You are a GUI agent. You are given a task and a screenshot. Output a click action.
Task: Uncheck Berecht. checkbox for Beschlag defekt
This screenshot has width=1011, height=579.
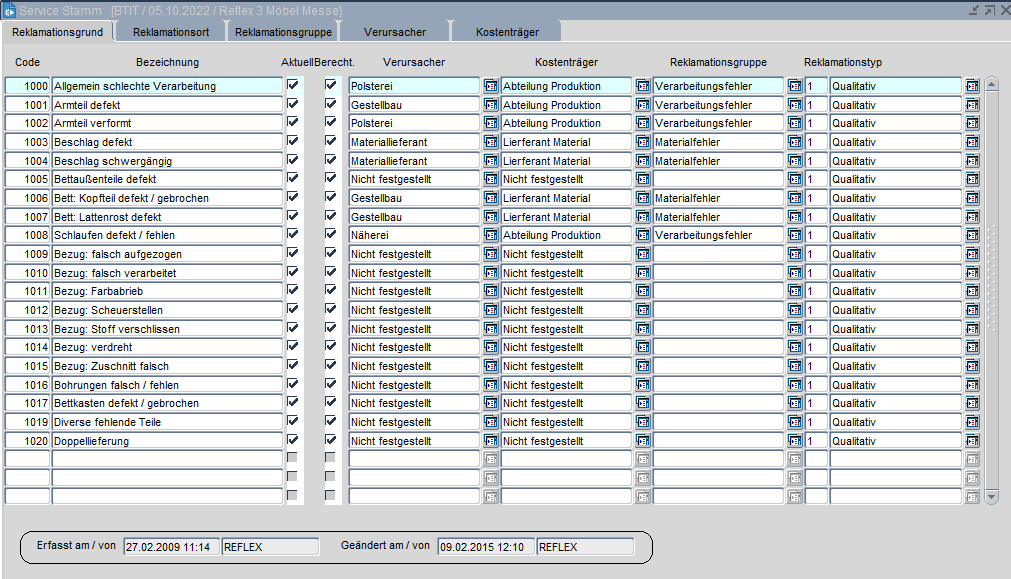[331, 142]
